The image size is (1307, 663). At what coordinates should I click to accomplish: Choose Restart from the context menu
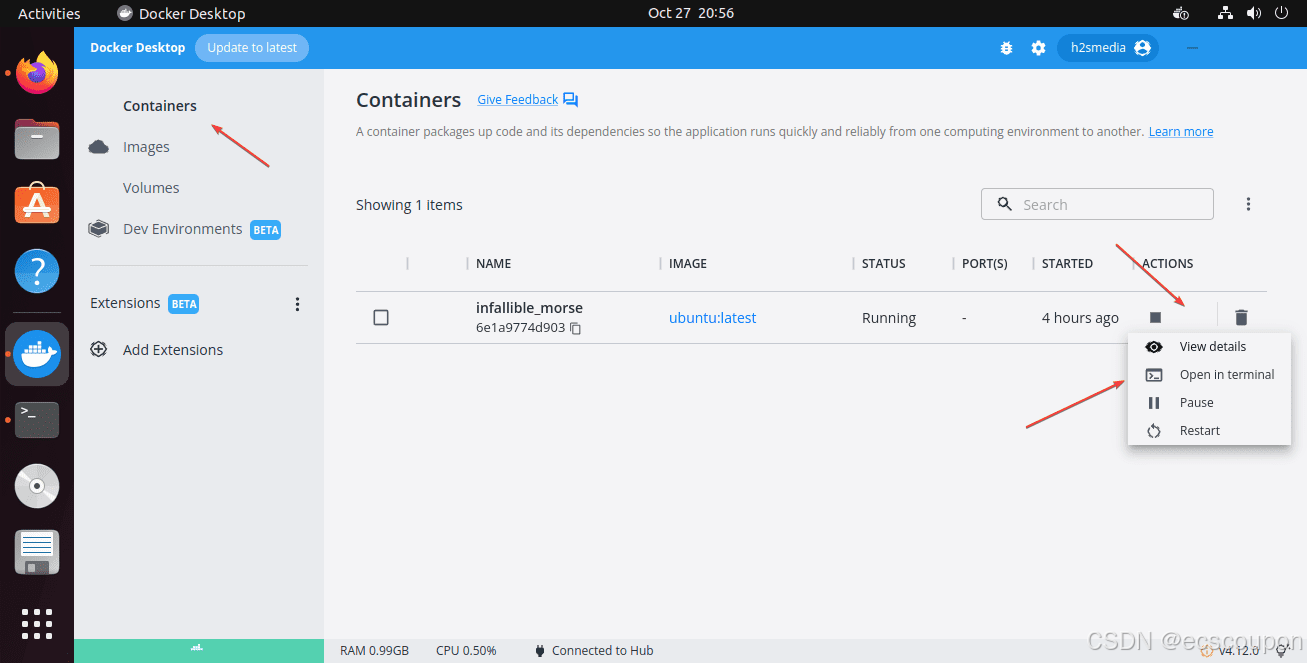[x=1209, y=431]
